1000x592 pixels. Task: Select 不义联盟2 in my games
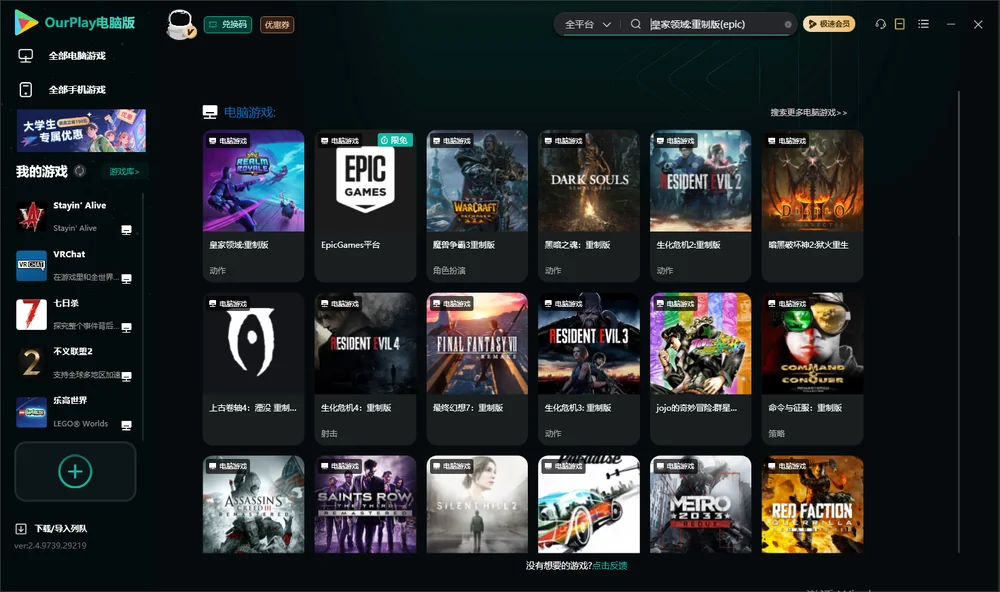coord(75,363)
